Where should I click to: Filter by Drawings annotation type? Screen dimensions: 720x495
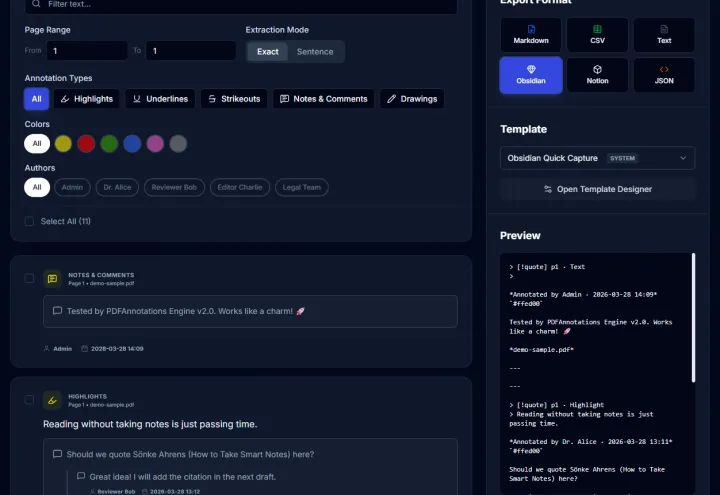[x=412, y=99]
